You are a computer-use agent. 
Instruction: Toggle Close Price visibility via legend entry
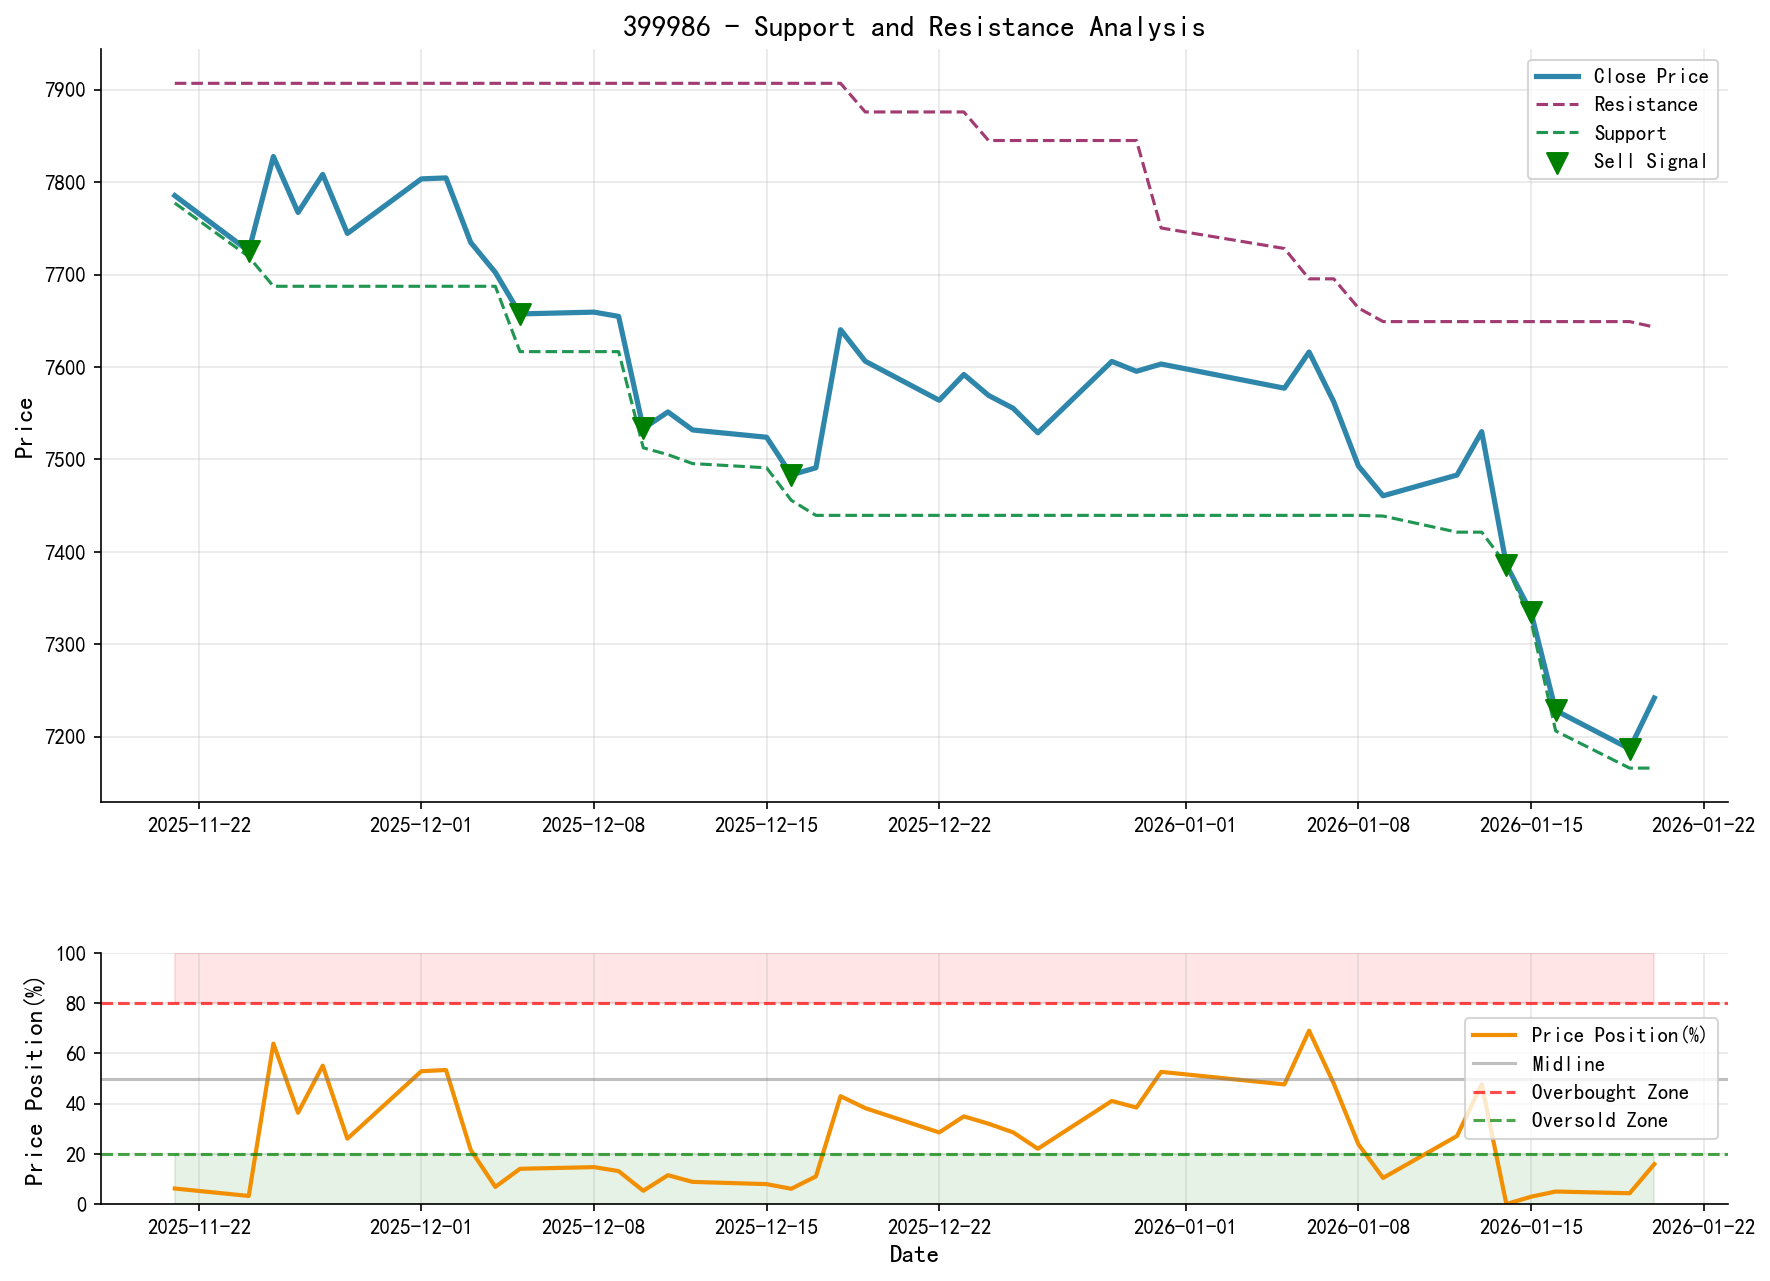[x=1651, y=76]
